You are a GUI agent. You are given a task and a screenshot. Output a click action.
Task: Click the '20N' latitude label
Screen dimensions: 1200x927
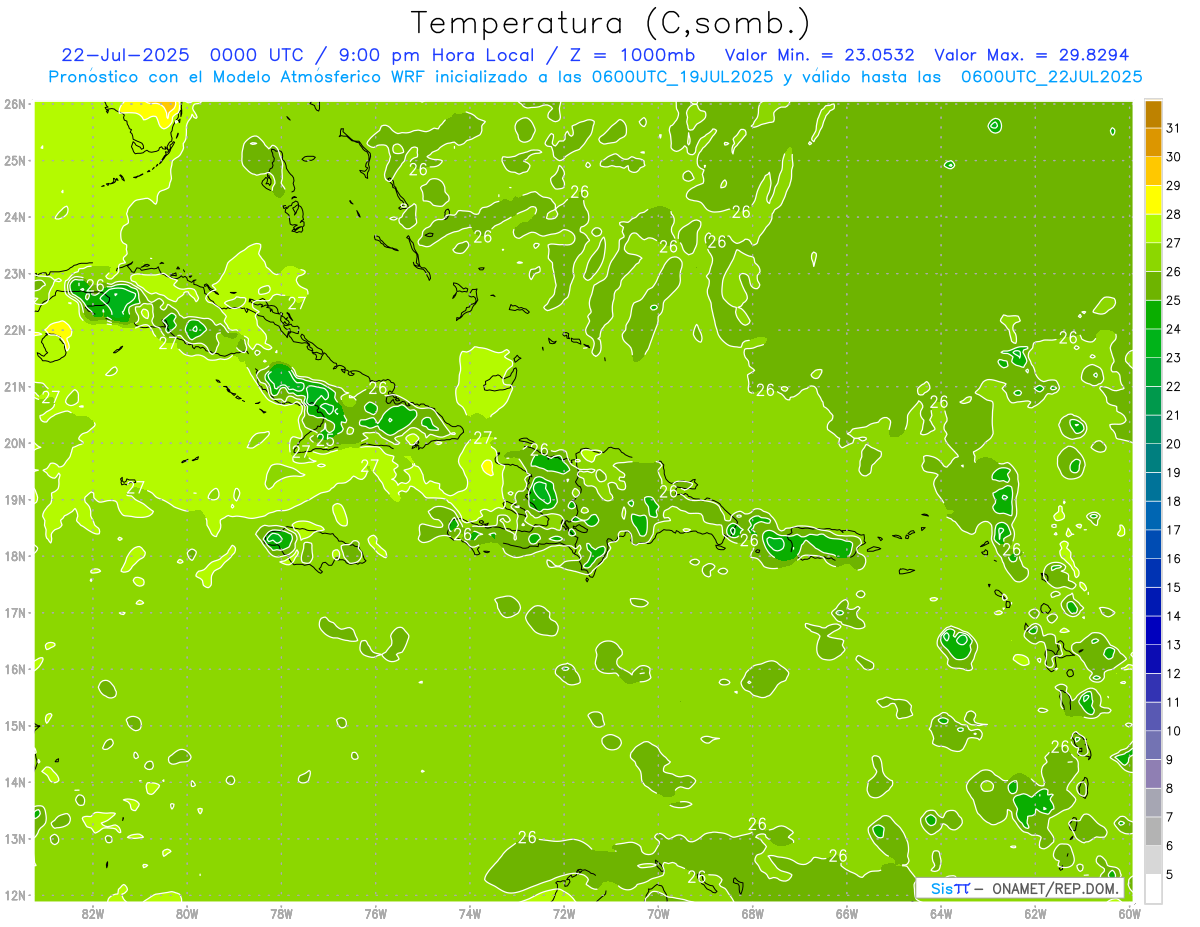tap(15, 443)
